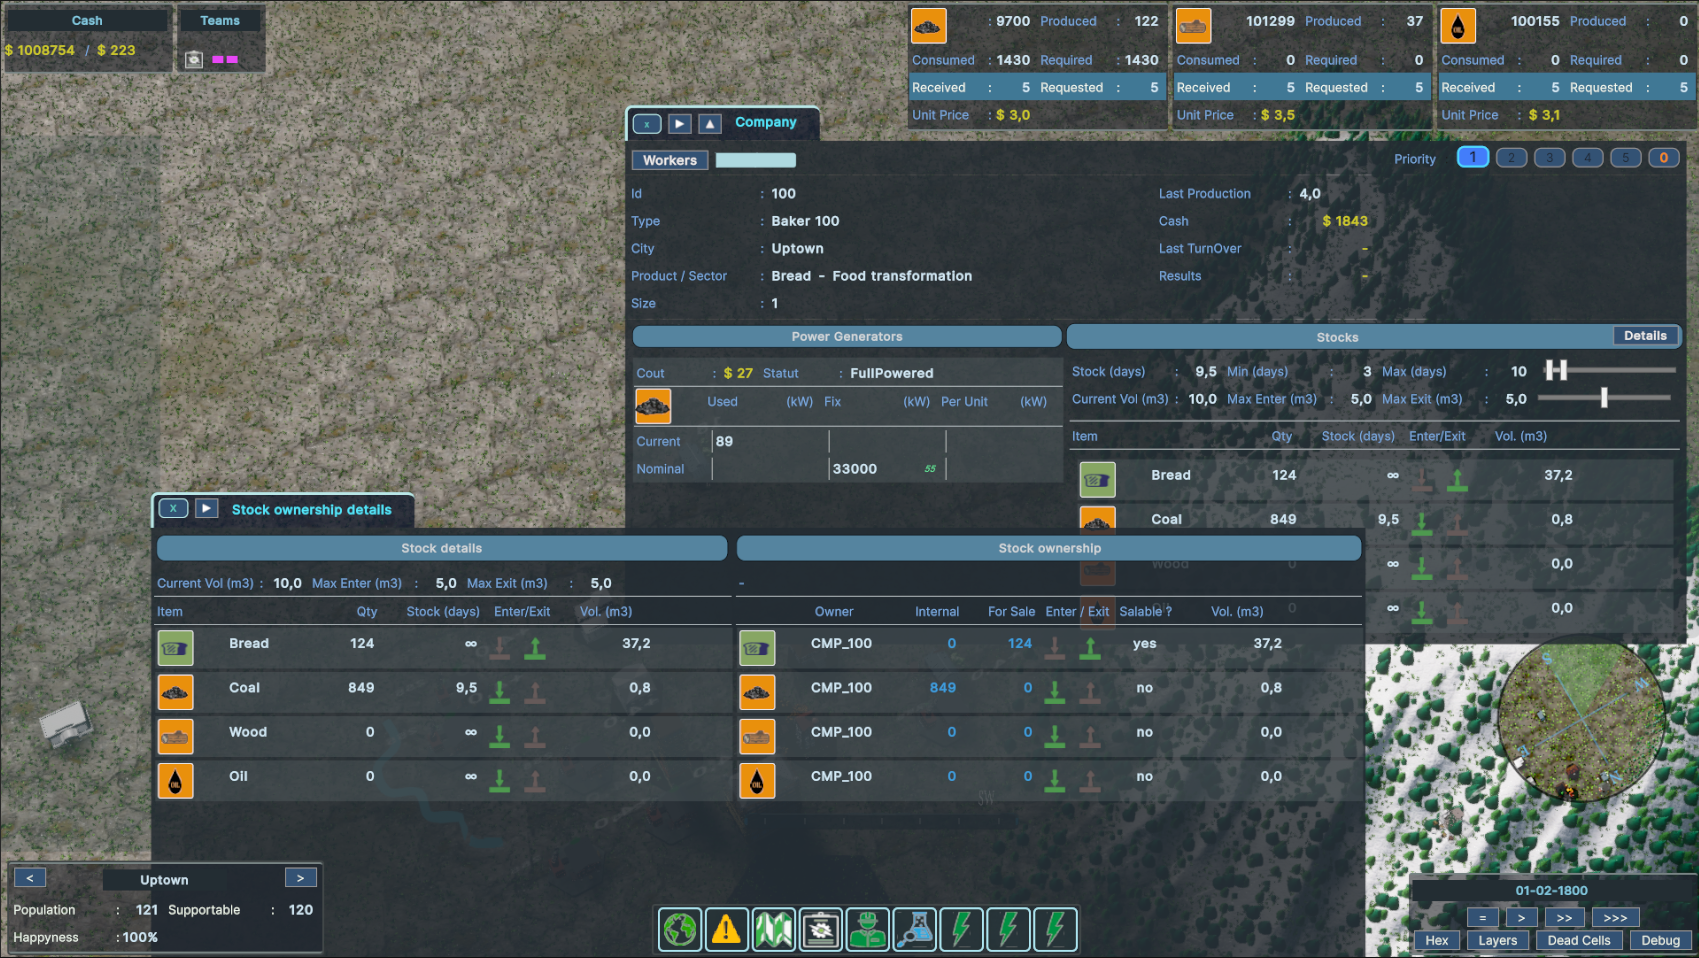The image size is (1699, 958).
Task: Toggle Coal enter arrow in Stock ownership
Action: pos(1055,693)
